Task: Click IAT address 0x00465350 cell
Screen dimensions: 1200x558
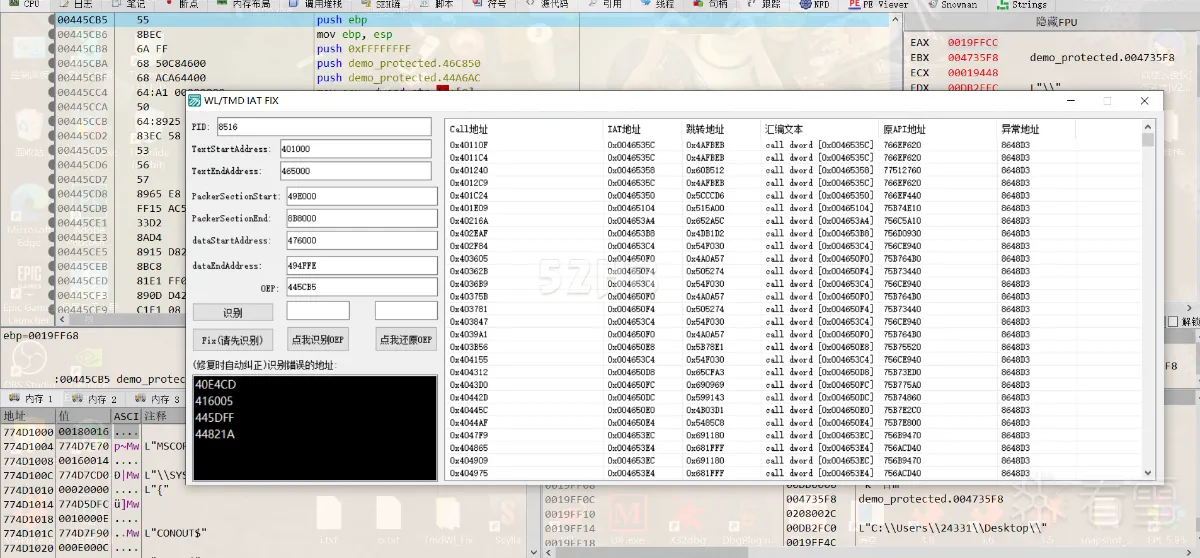Action: (631, 196)
